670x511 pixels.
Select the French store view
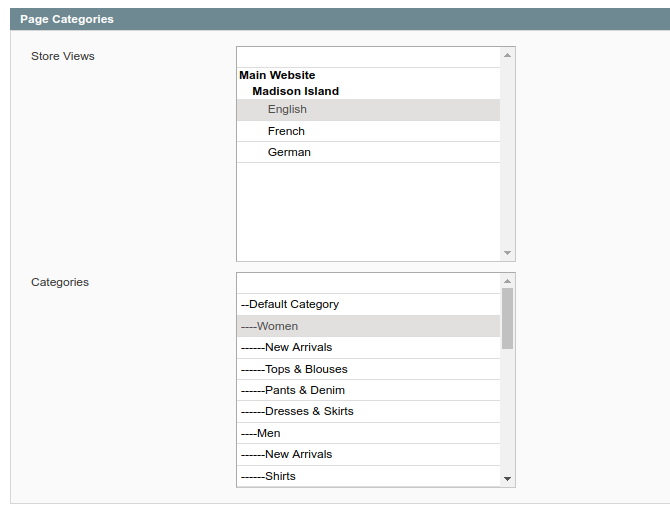(x=286, y=131)
